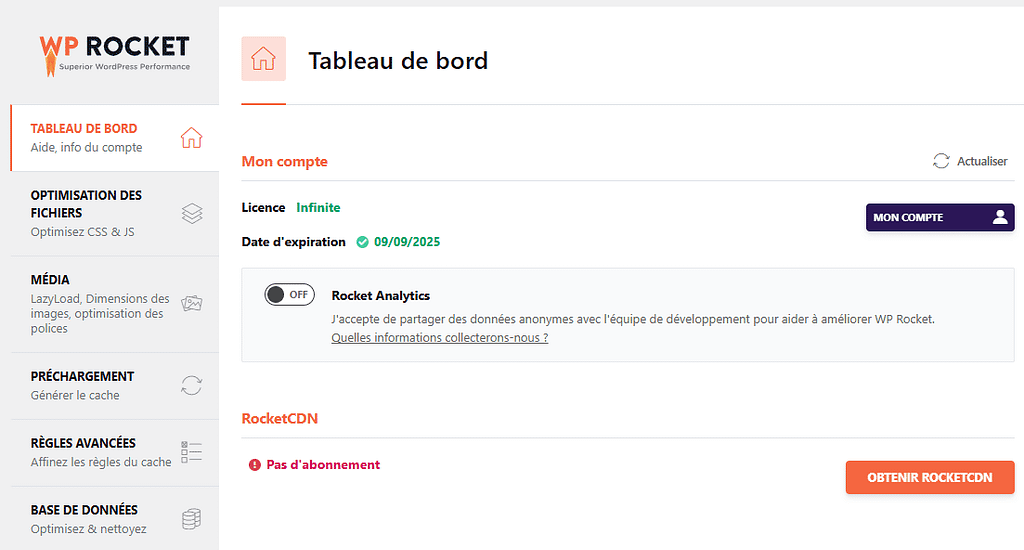Click the home icon beside Tableau de bord title
Screen dimensions: 1024x550
click(263, 59)
